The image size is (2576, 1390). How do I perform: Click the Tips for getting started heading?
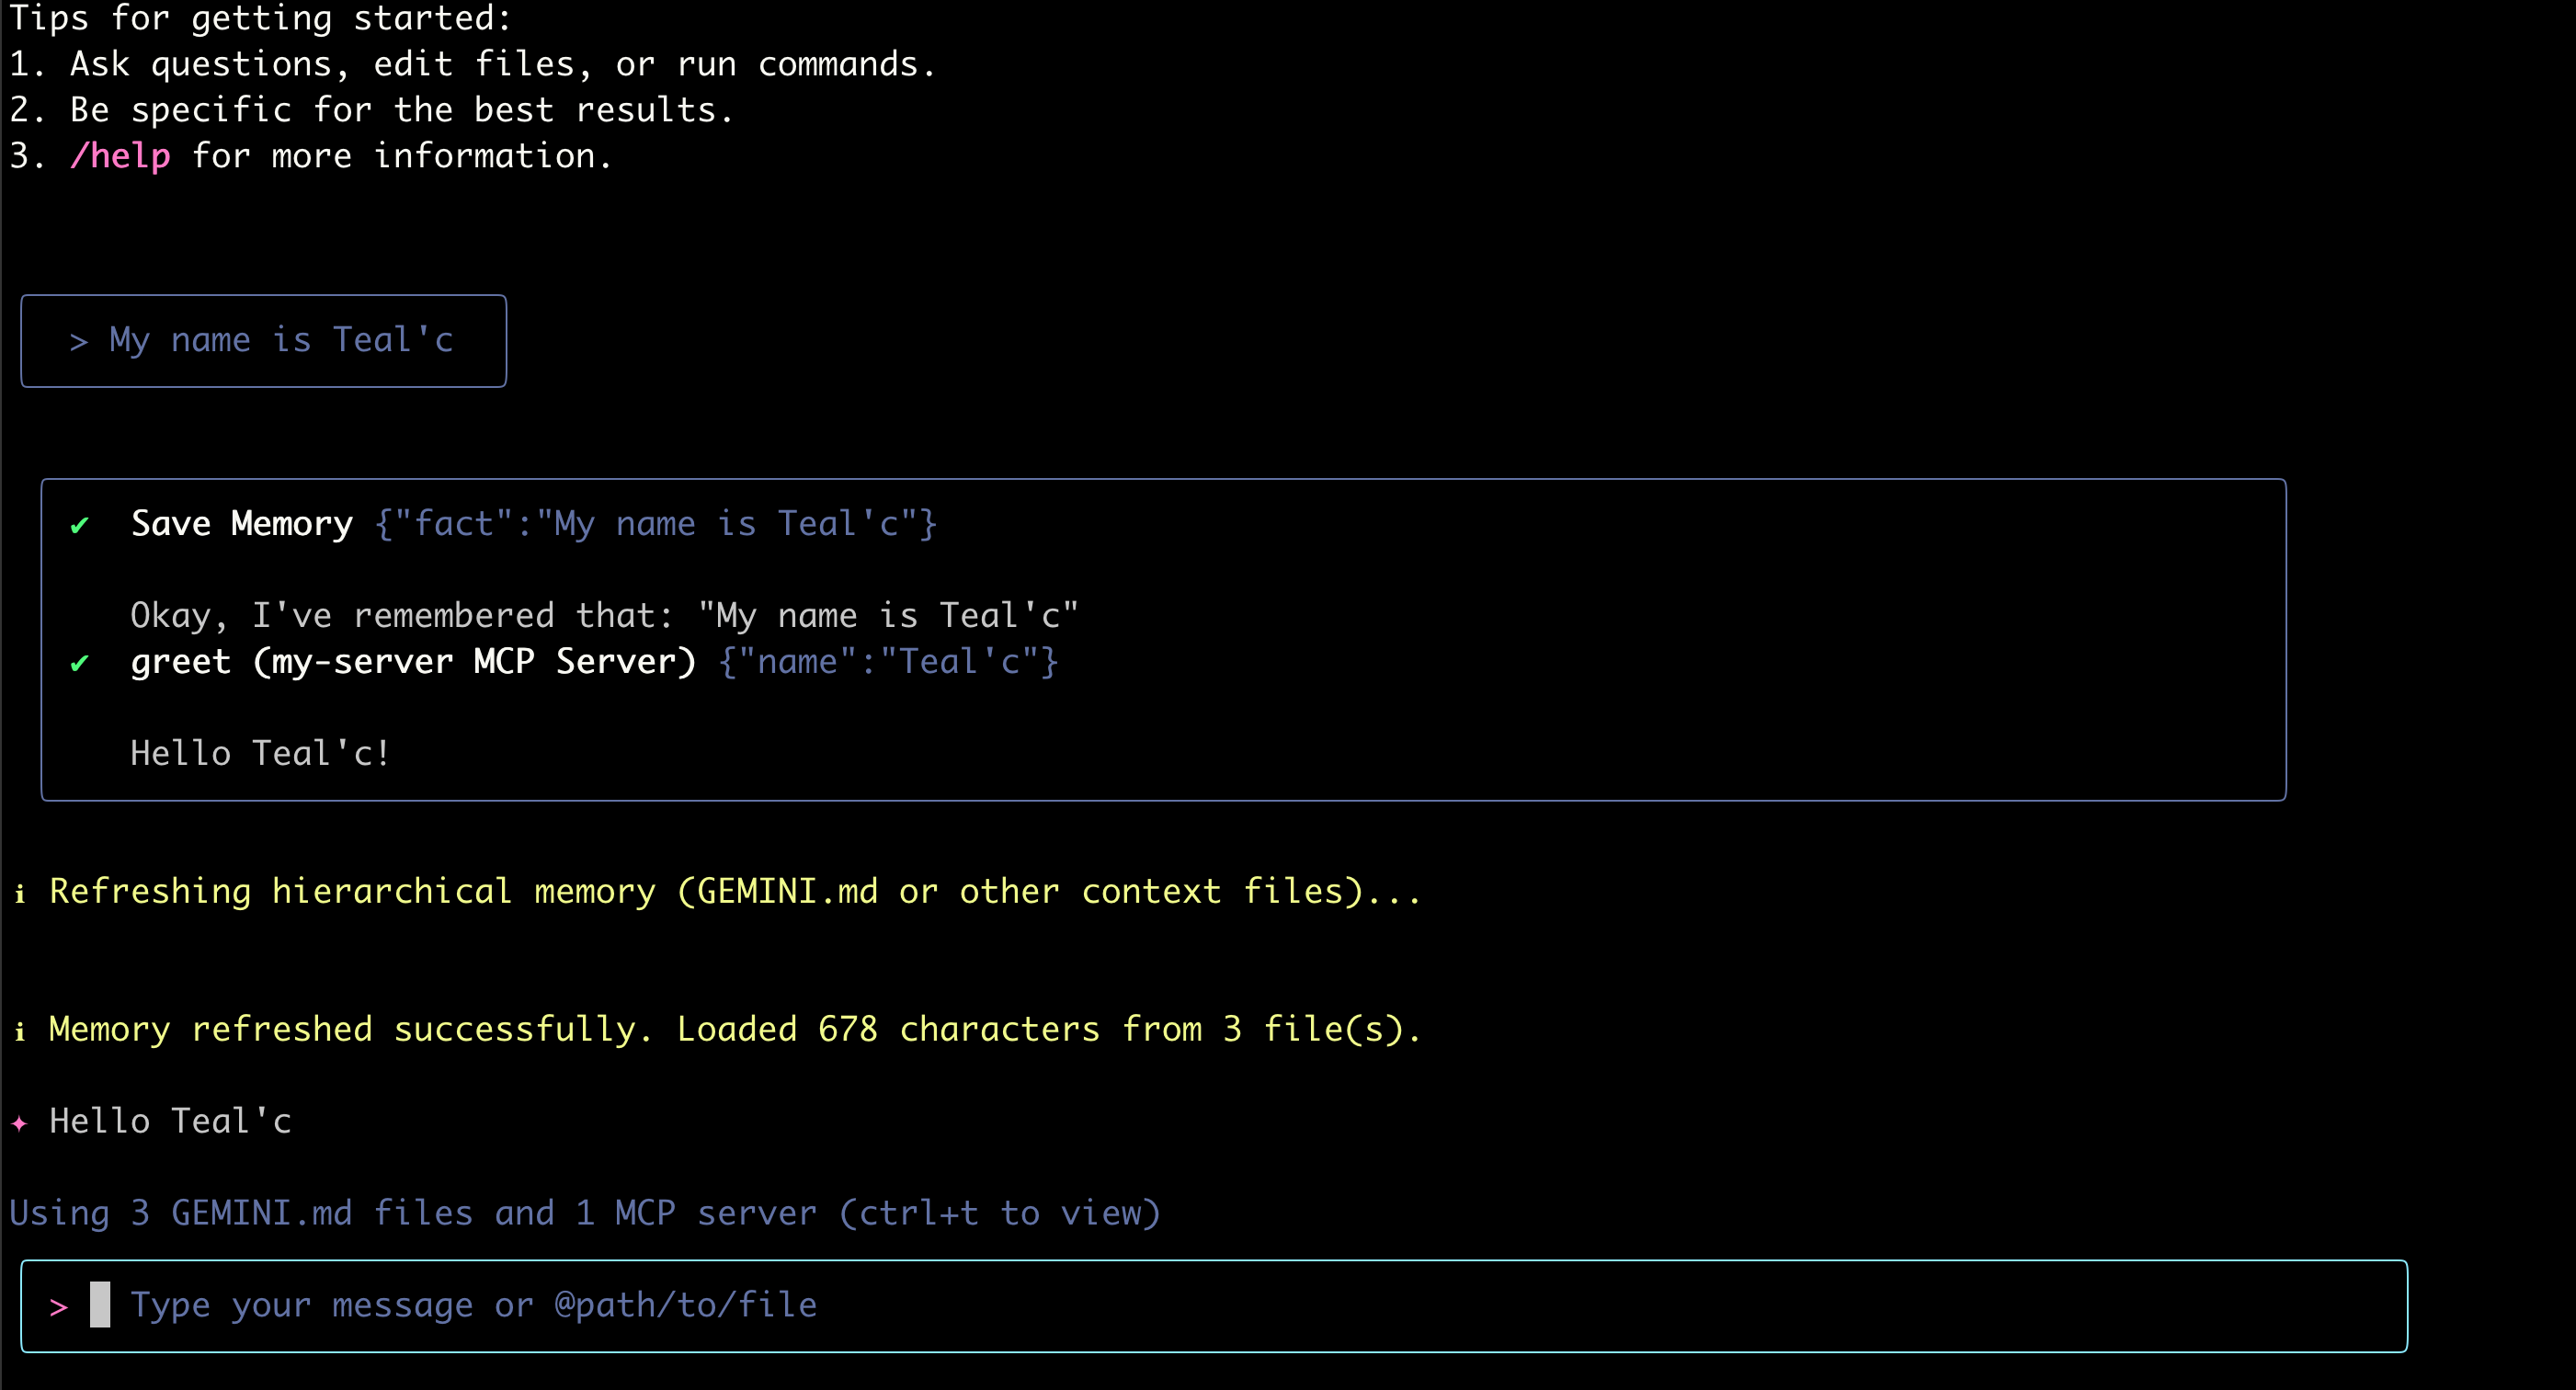click(260, 18)
